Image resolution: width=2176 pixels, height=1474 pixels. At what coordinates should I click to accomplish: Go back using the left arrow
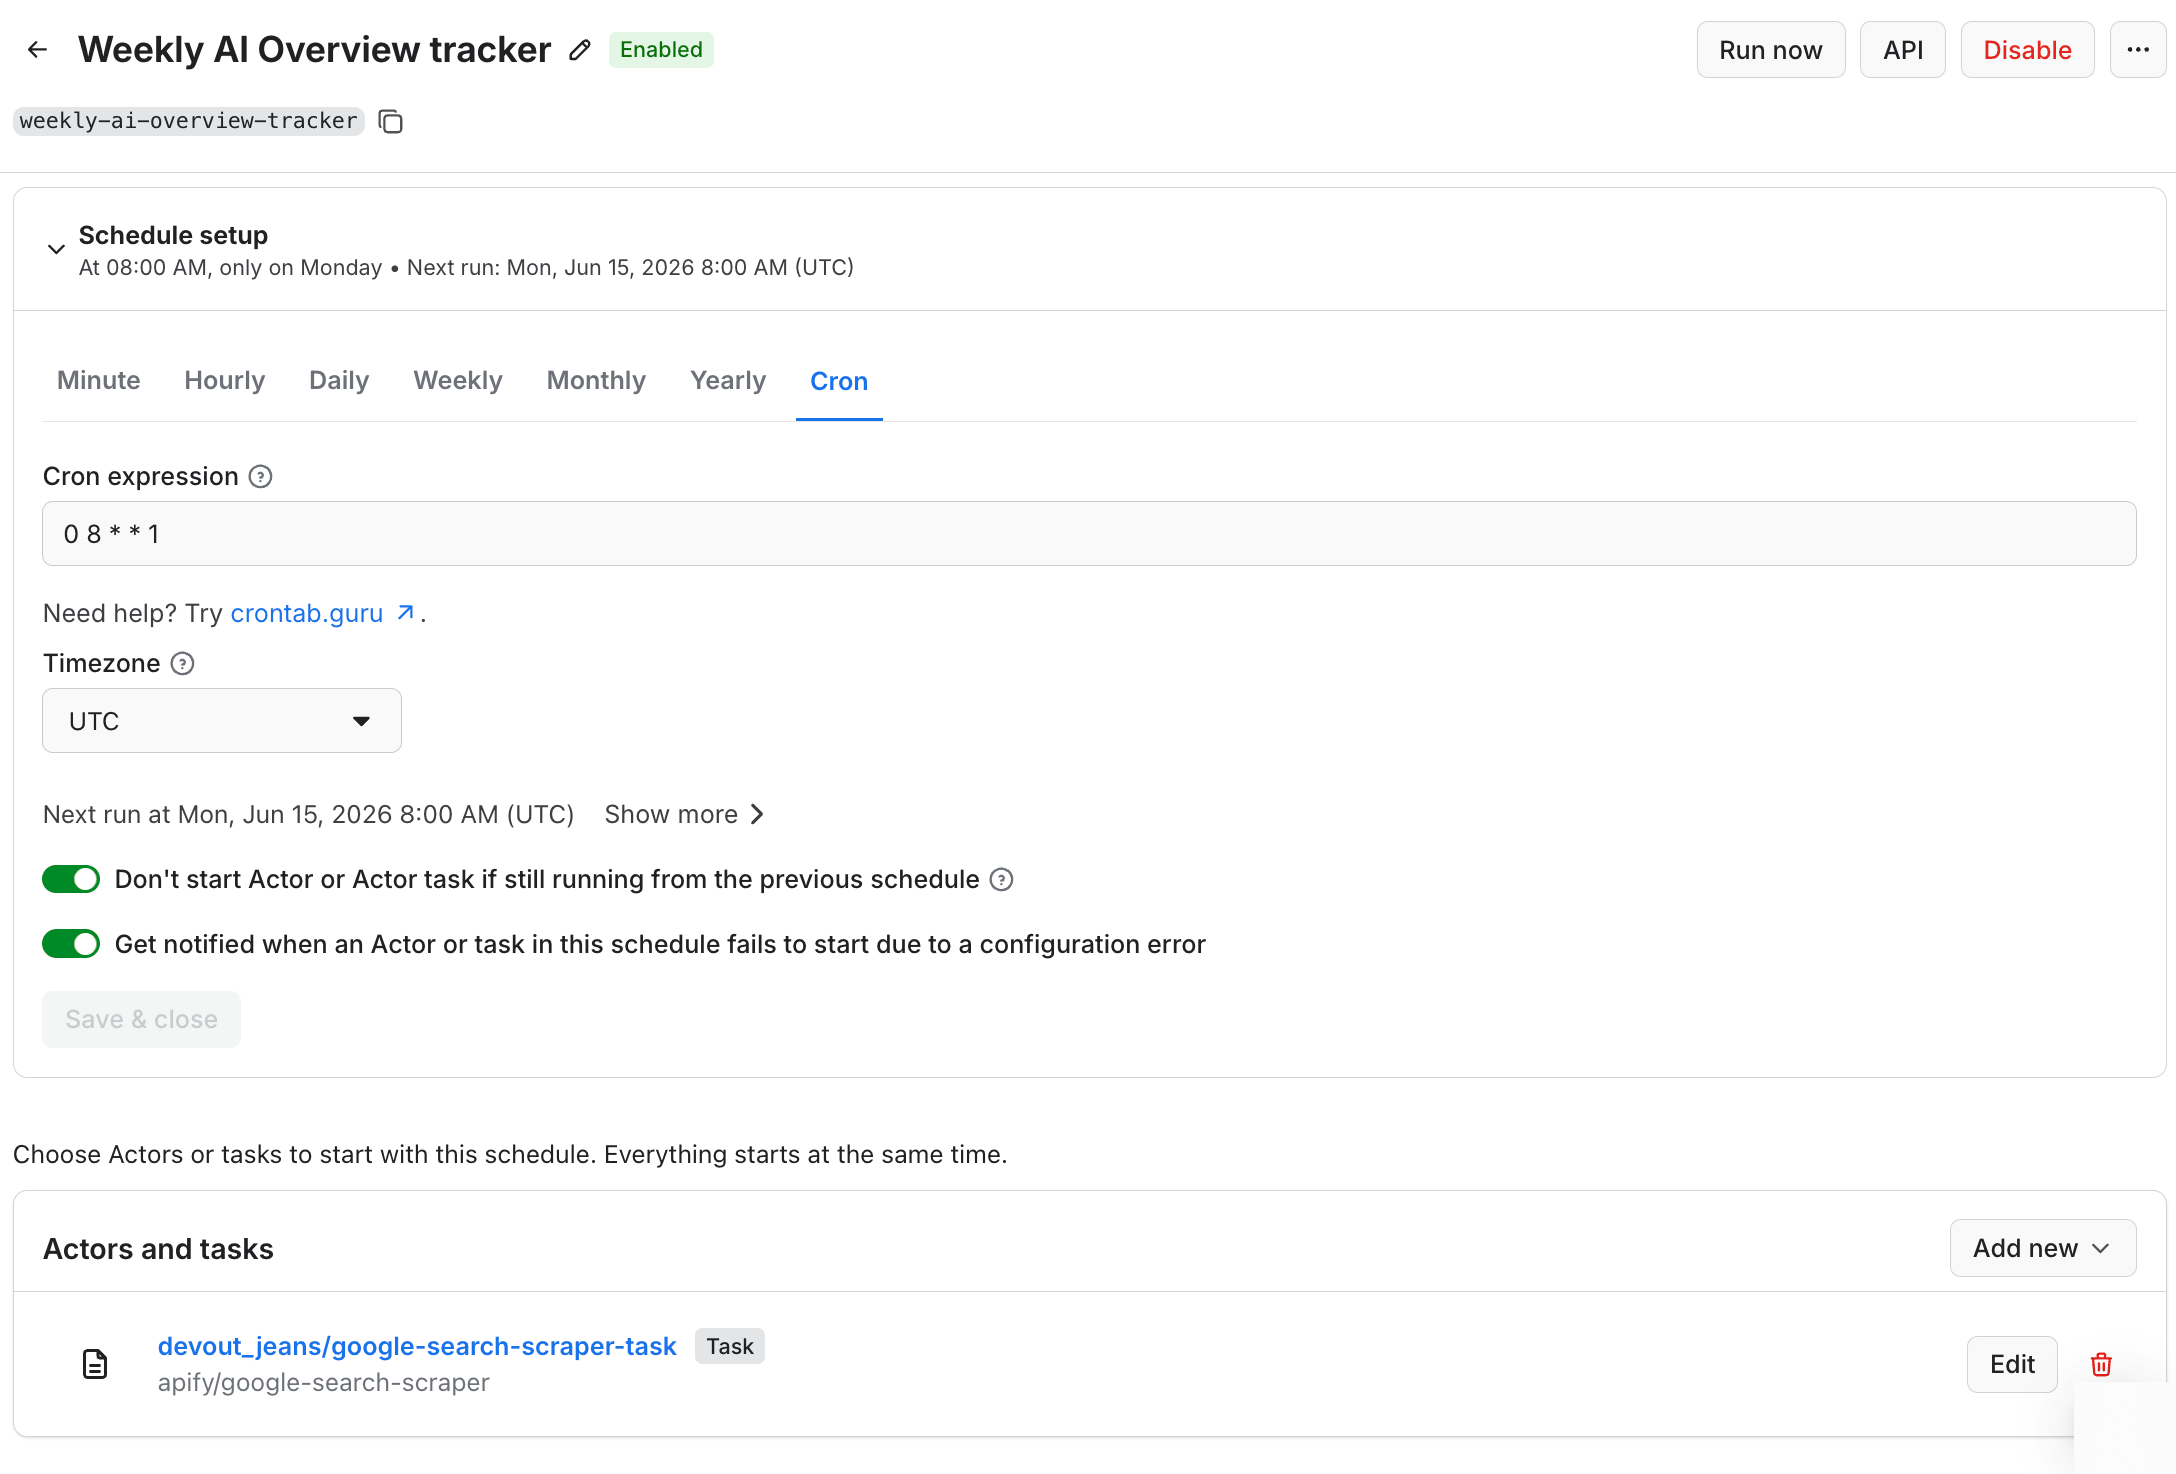coord(38,50)
